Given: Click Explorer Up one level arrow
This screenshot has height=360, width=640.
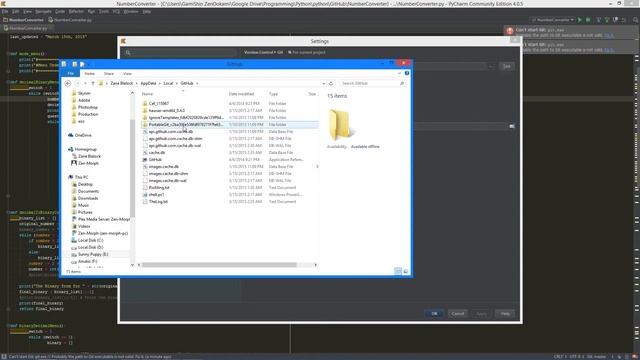Looking at the screenshot, I should coord(93,83).
